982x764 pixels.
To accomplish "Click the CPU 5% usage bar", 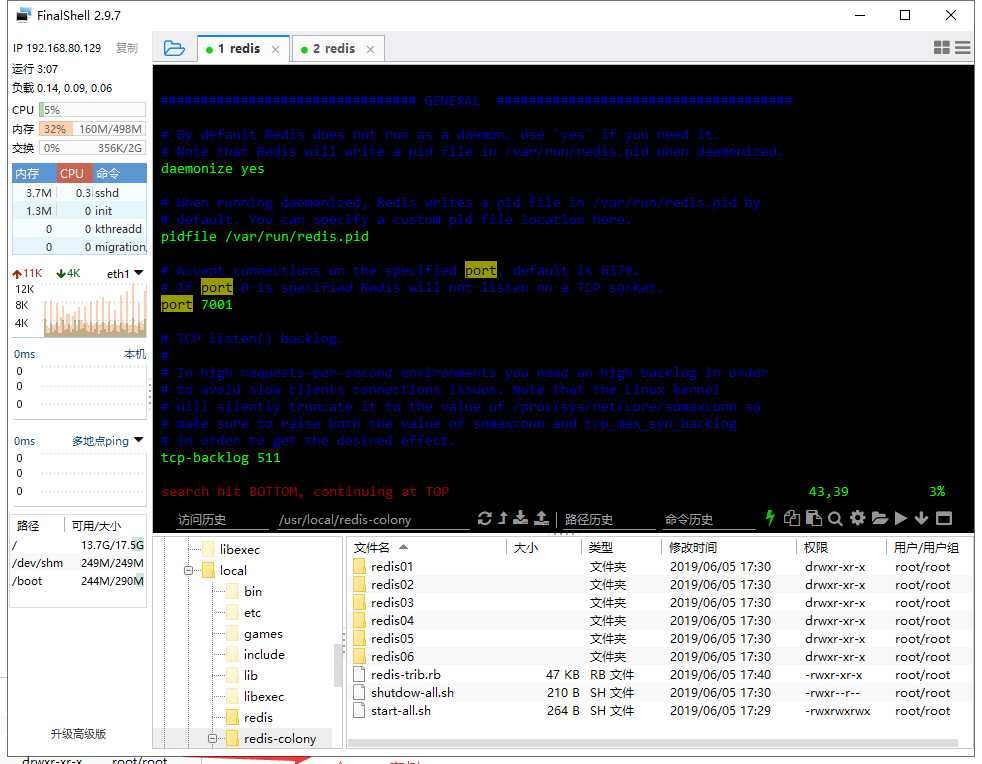I will point(92,110).
